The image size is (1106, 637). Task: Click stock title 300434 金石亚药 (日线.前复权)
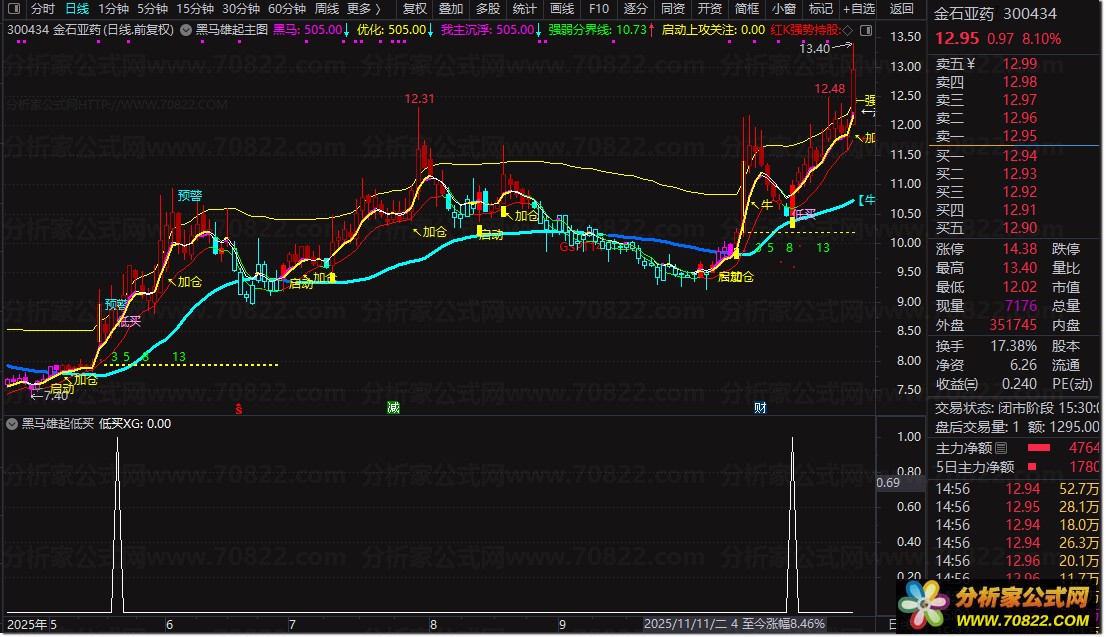coord(90,30)
